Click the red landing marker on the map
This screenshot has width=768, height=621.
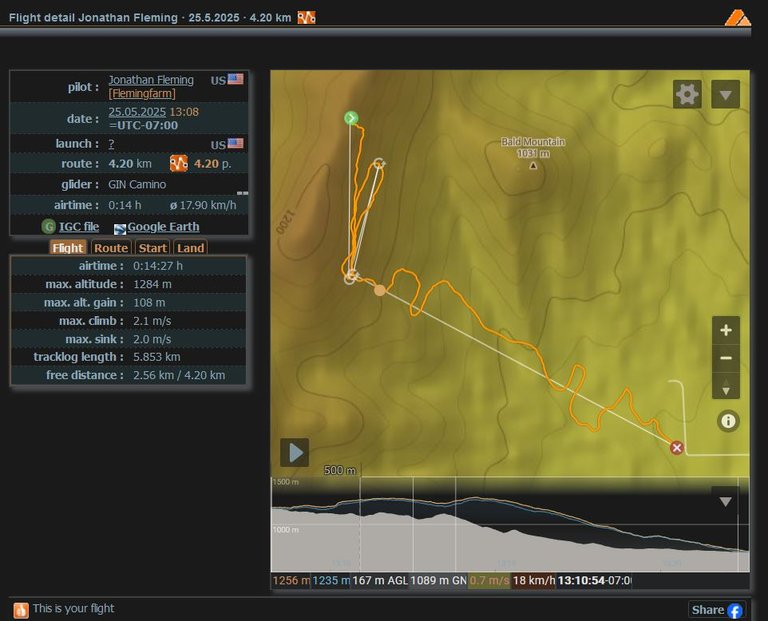click(677, 447)
